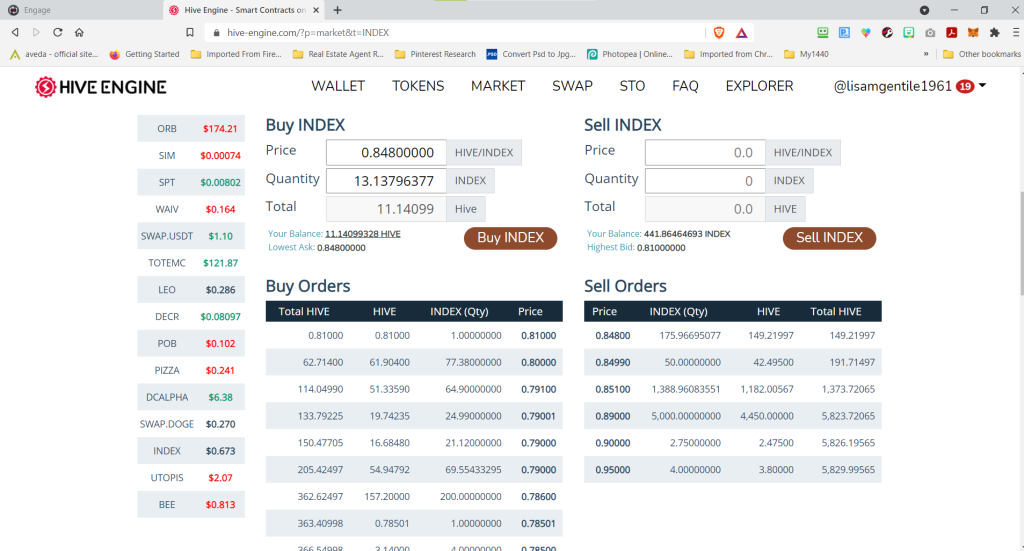Click the 441.86464693 INDEX balance
The width and height of the screenshot is (1024, 551).
click(687, 234)
